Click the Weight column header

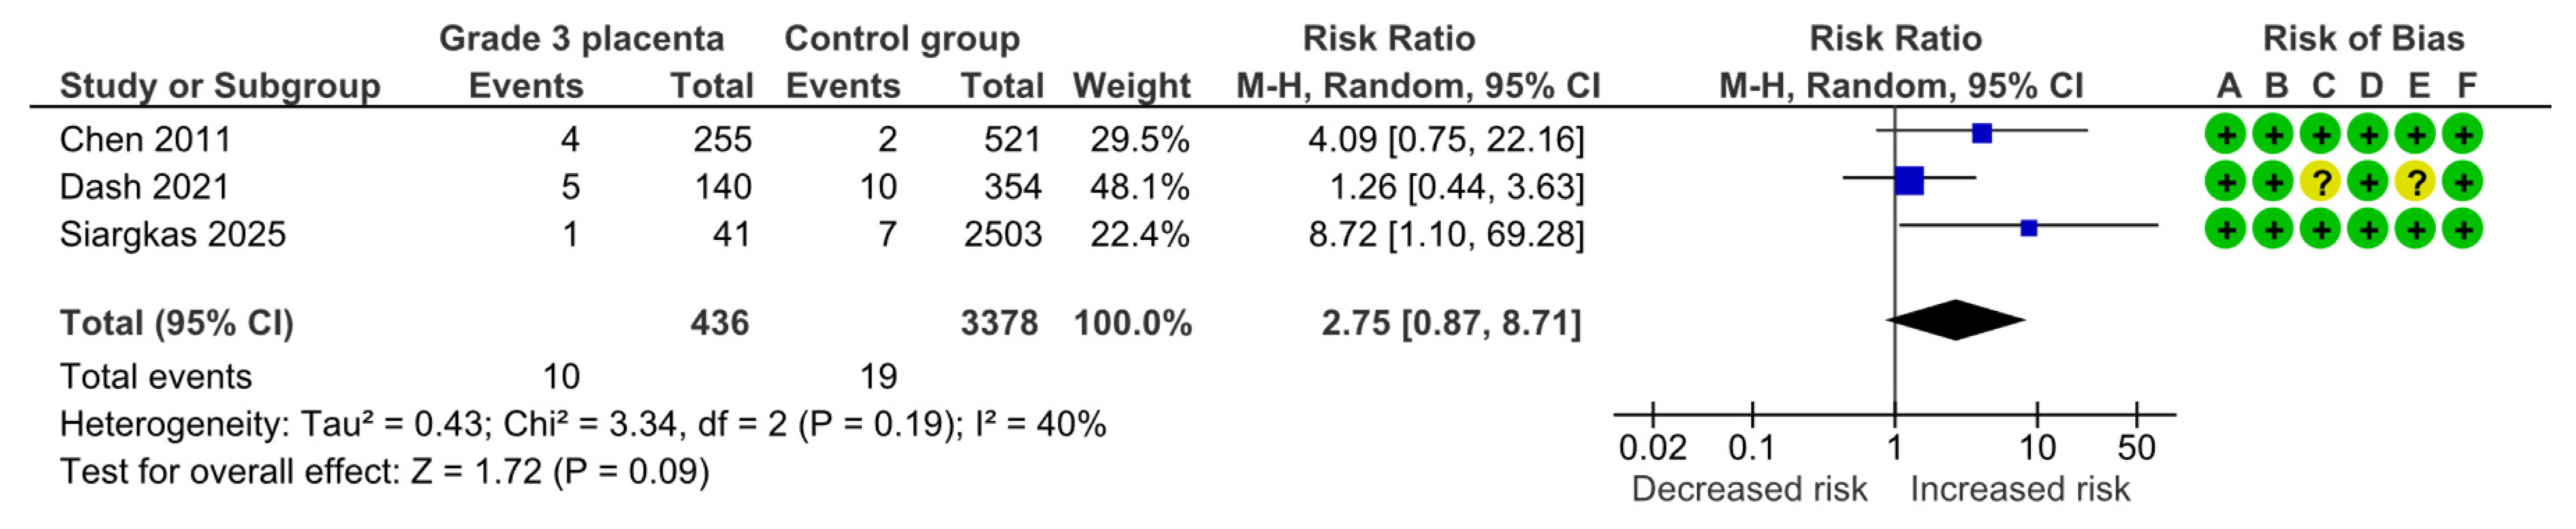[x=1131, y=86]
